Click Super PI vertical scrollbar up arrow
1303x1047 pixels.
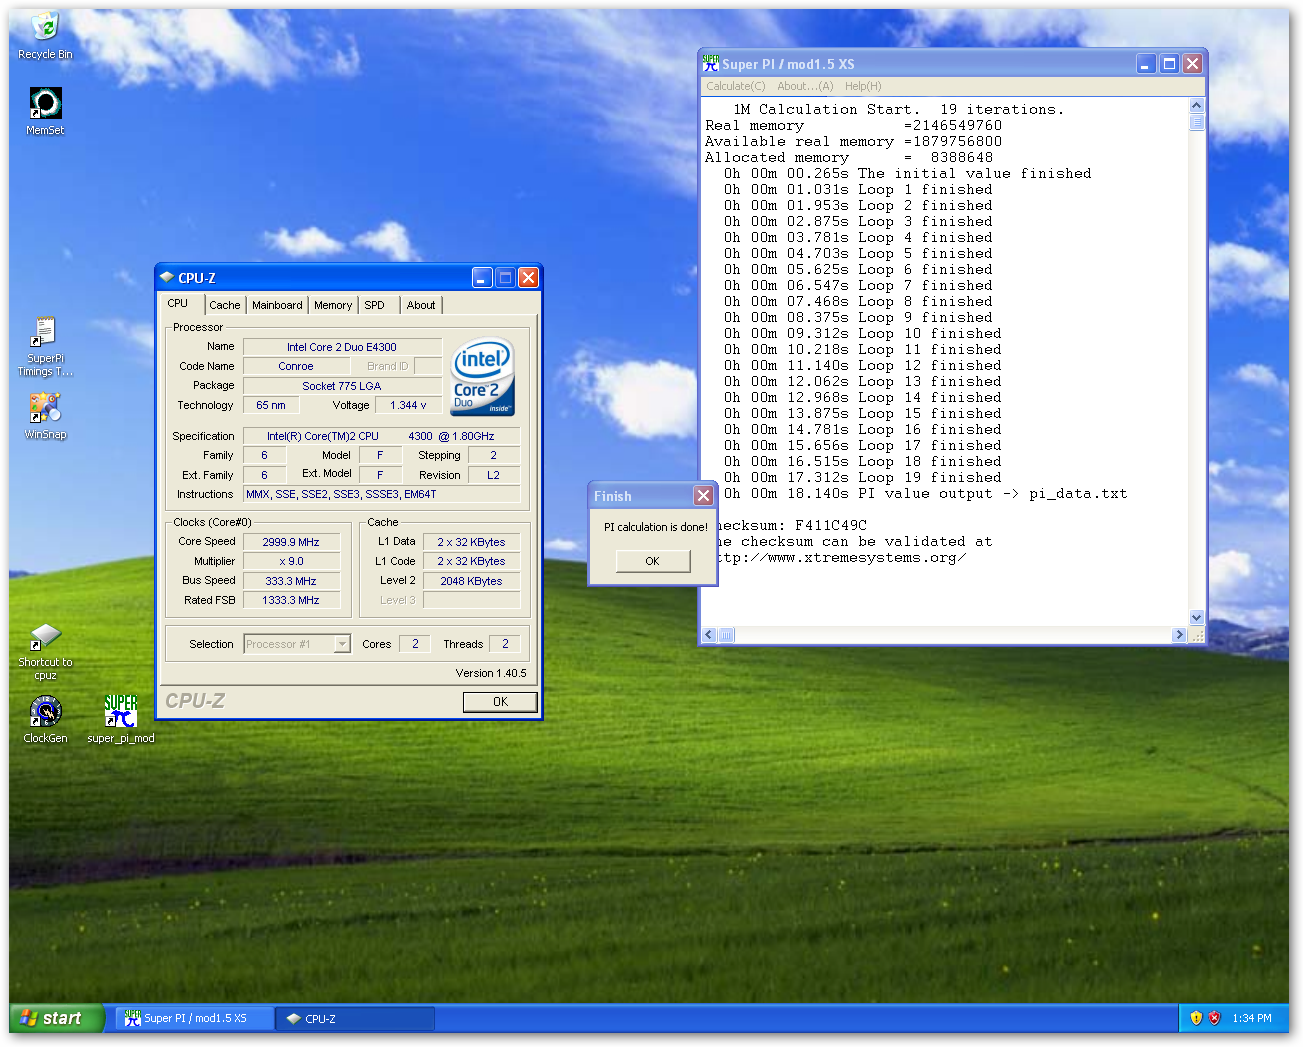(x=1196, y=105)
